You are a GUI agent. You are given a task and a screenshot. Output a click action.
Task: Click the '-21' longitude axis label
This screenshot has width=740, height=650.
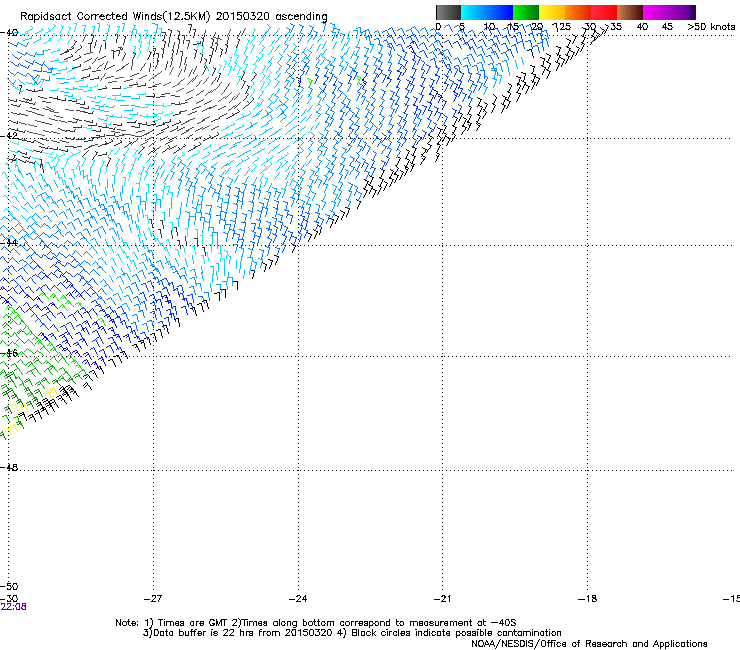442,599
